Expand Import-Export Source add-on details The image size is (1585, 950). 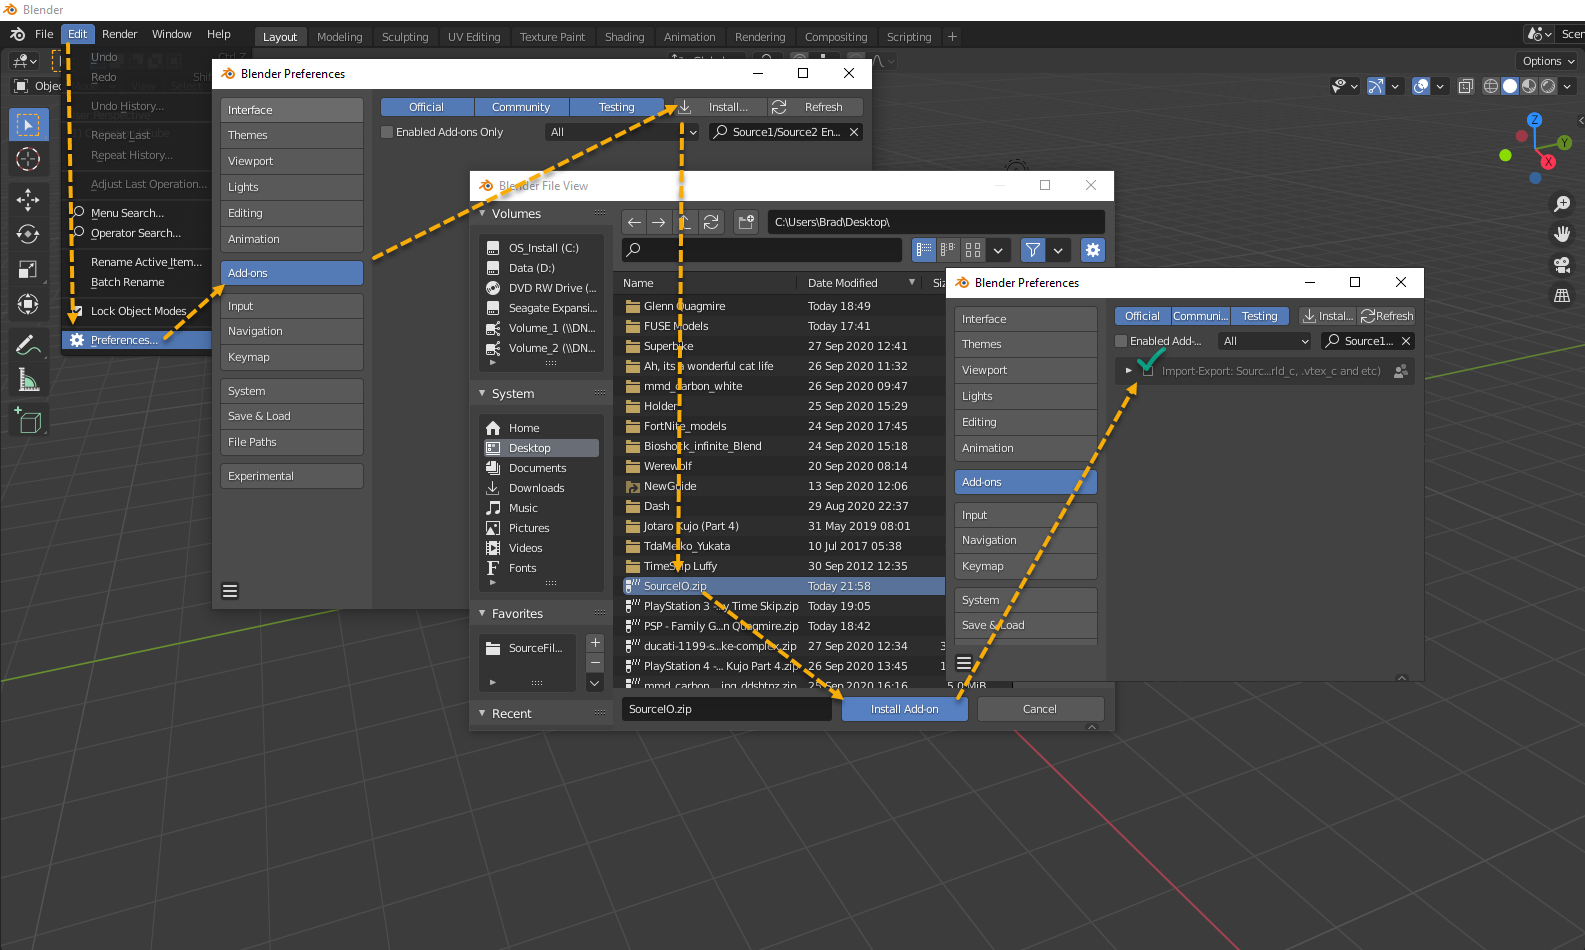[1129, 371]
